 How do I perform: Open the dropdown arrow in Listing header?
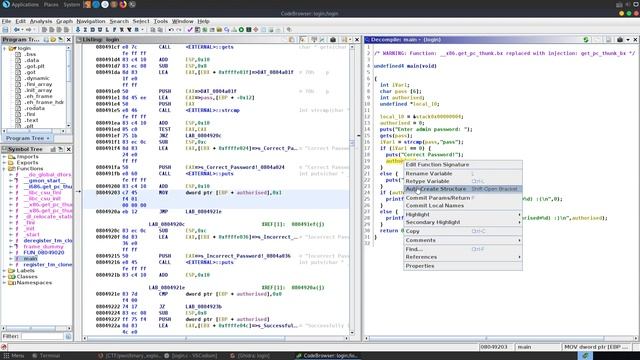tap(350, 40)
